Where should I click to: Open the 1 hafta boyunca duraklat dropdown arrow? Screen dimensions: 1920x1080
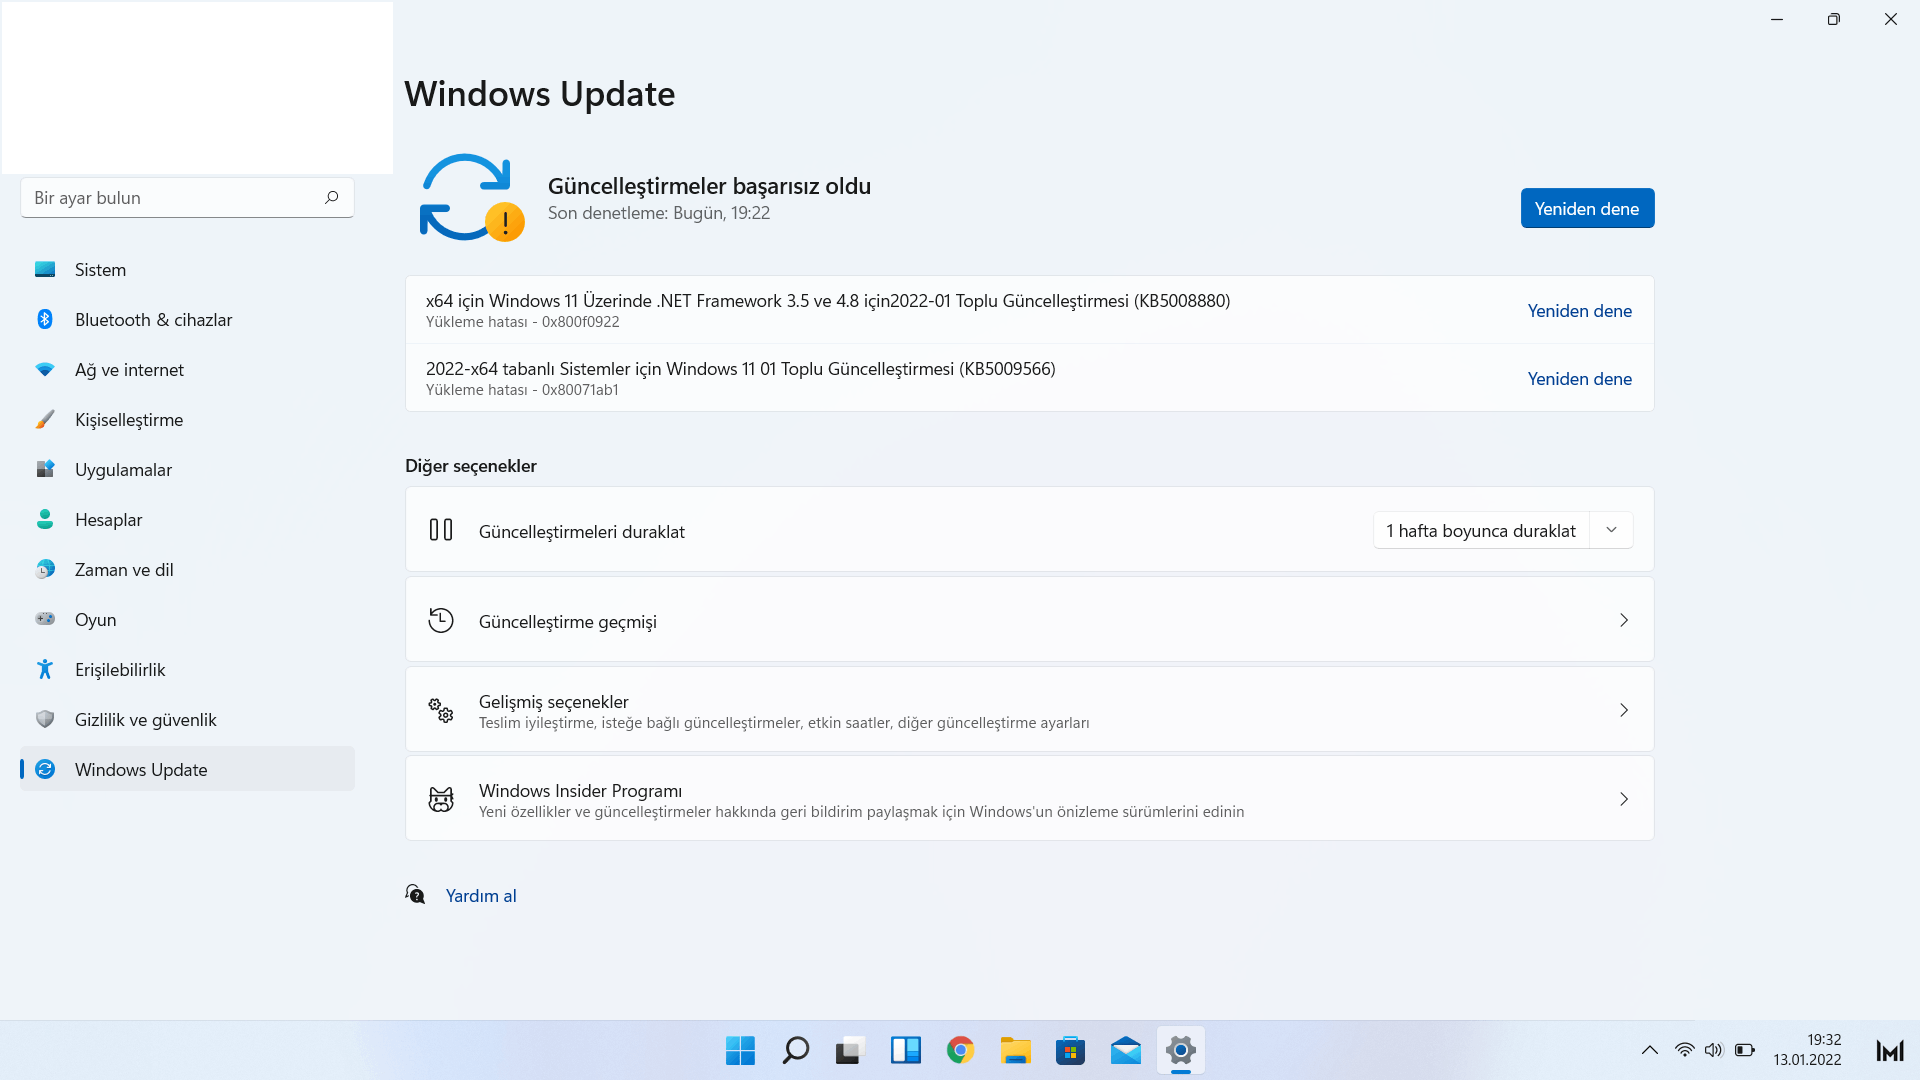(x=1611, y=530)
